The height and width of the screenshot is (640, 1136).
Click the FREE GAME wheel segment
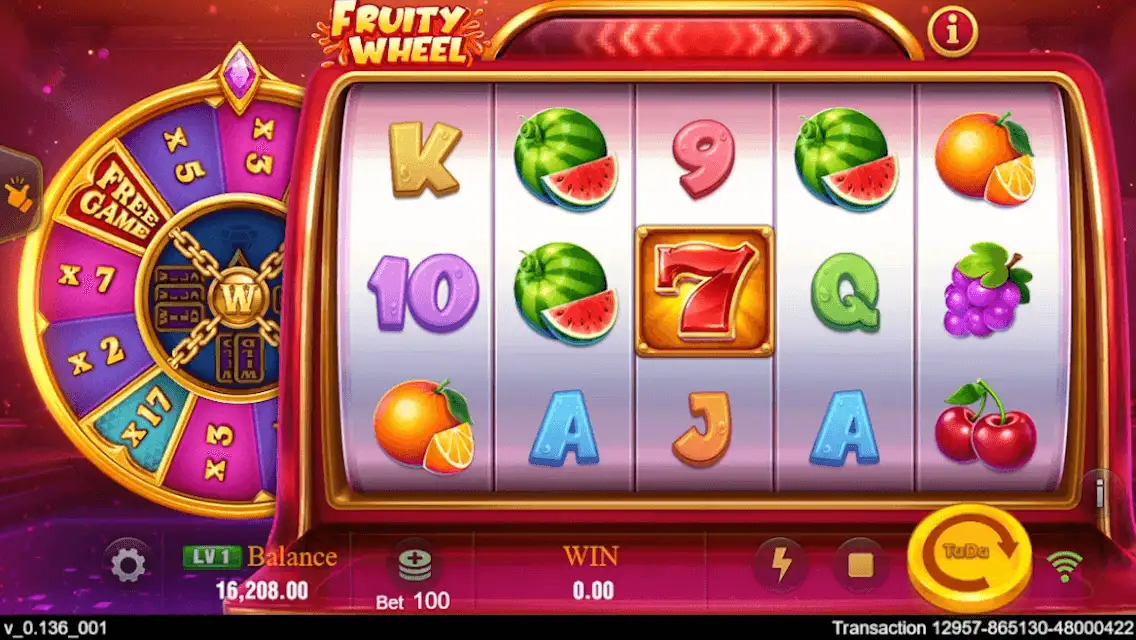tap(117, 201)
